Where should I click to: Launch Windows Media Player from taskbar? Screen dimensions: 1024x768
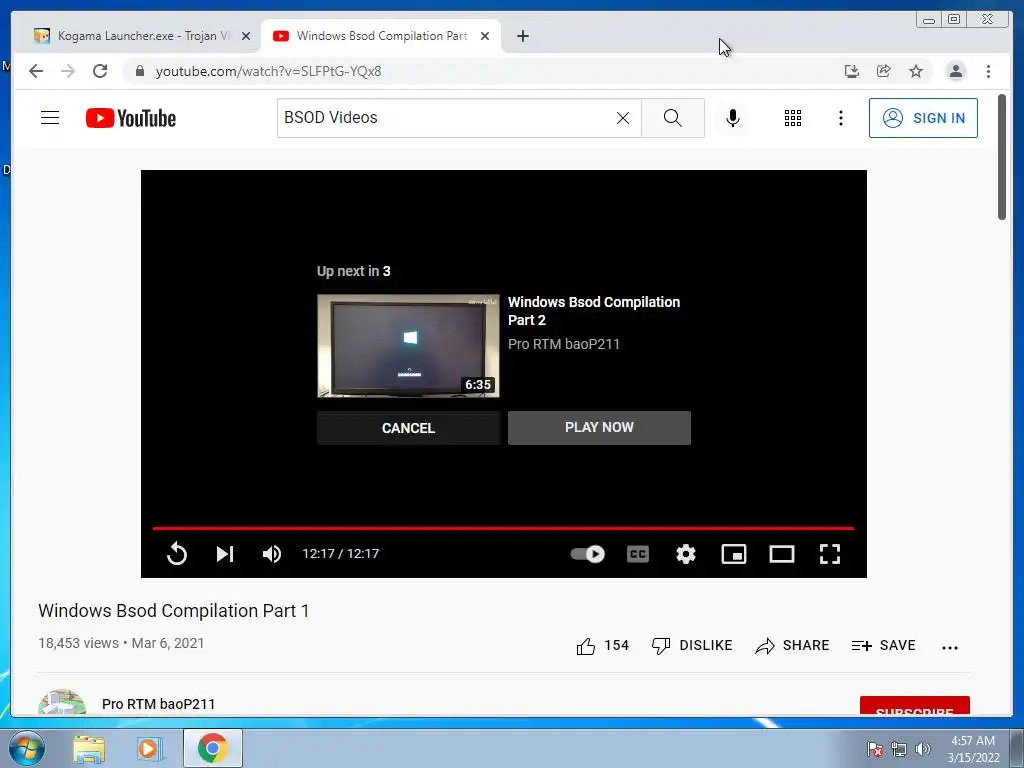pyautogui.click(x=148, y=749)
